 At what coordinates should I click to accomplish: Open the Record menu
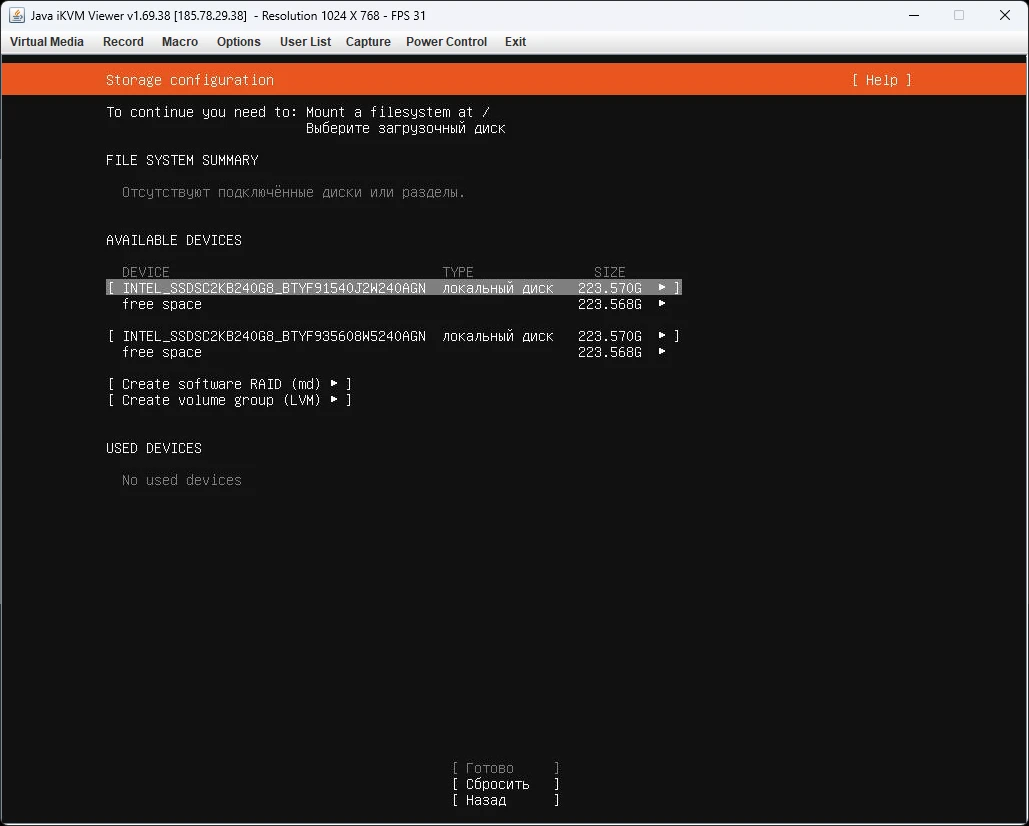coord(123,42)
